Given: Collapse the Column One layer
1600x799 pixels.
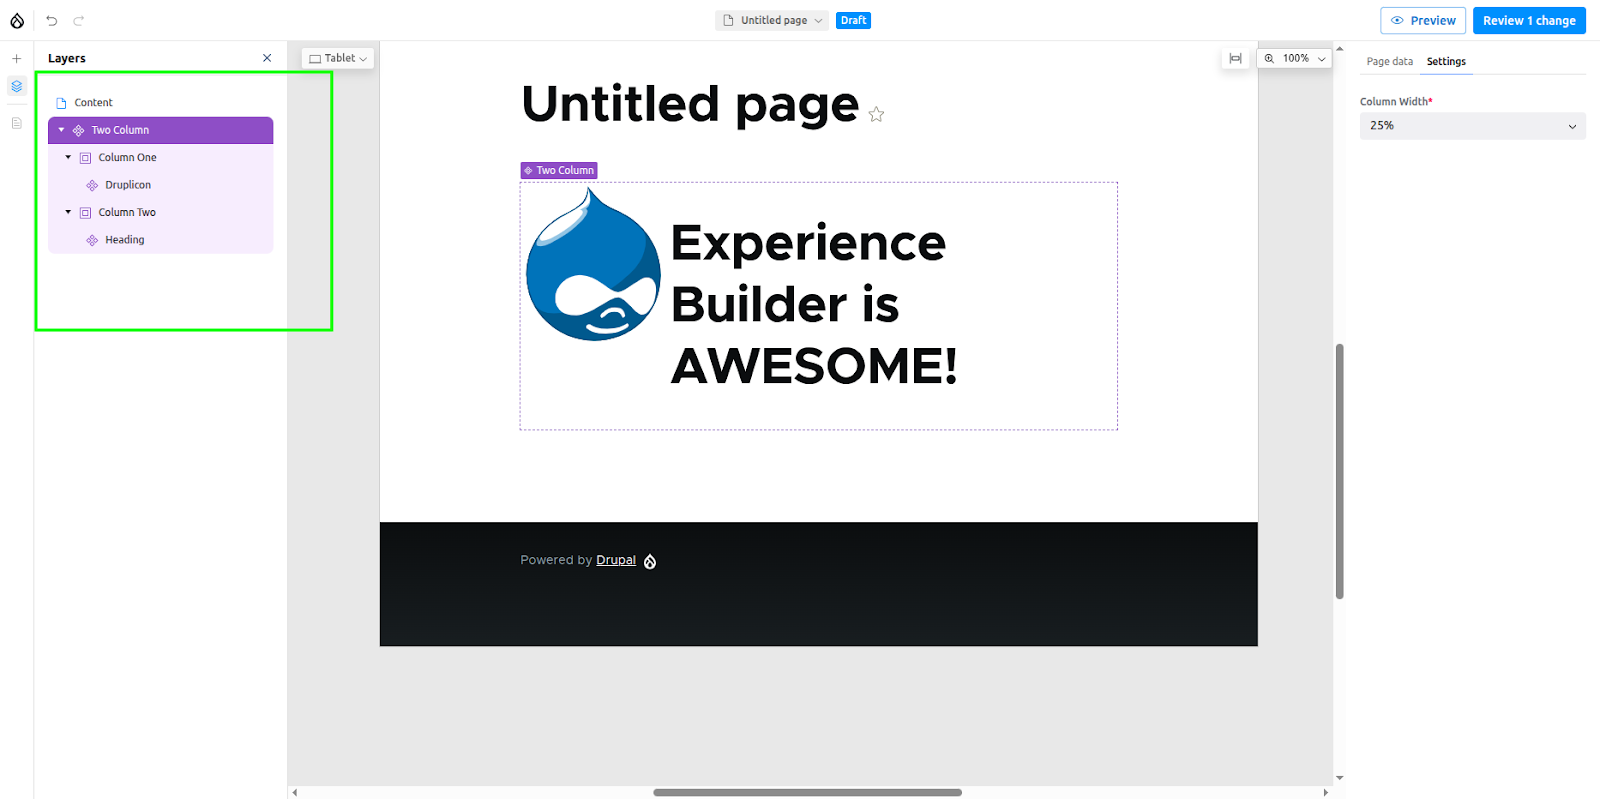Looking at the screenshot, I should coord(68,157).
